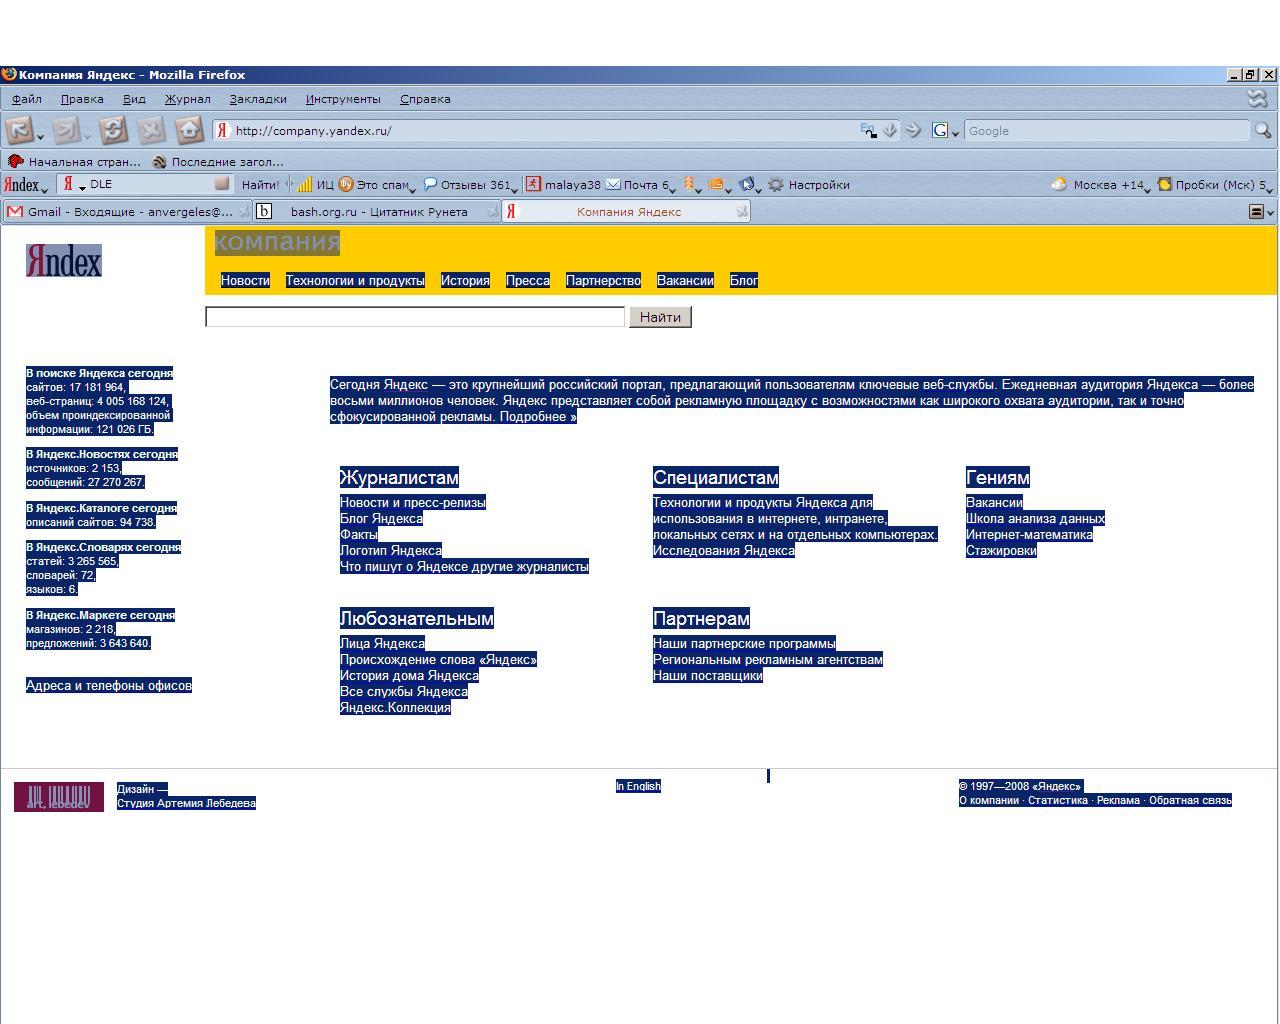Image resolution: width=1280 pixels, height=1024 pixels.
Task: Click the Reload page toolbar icon
Action: pyautogui.click(x=113, y=130)
